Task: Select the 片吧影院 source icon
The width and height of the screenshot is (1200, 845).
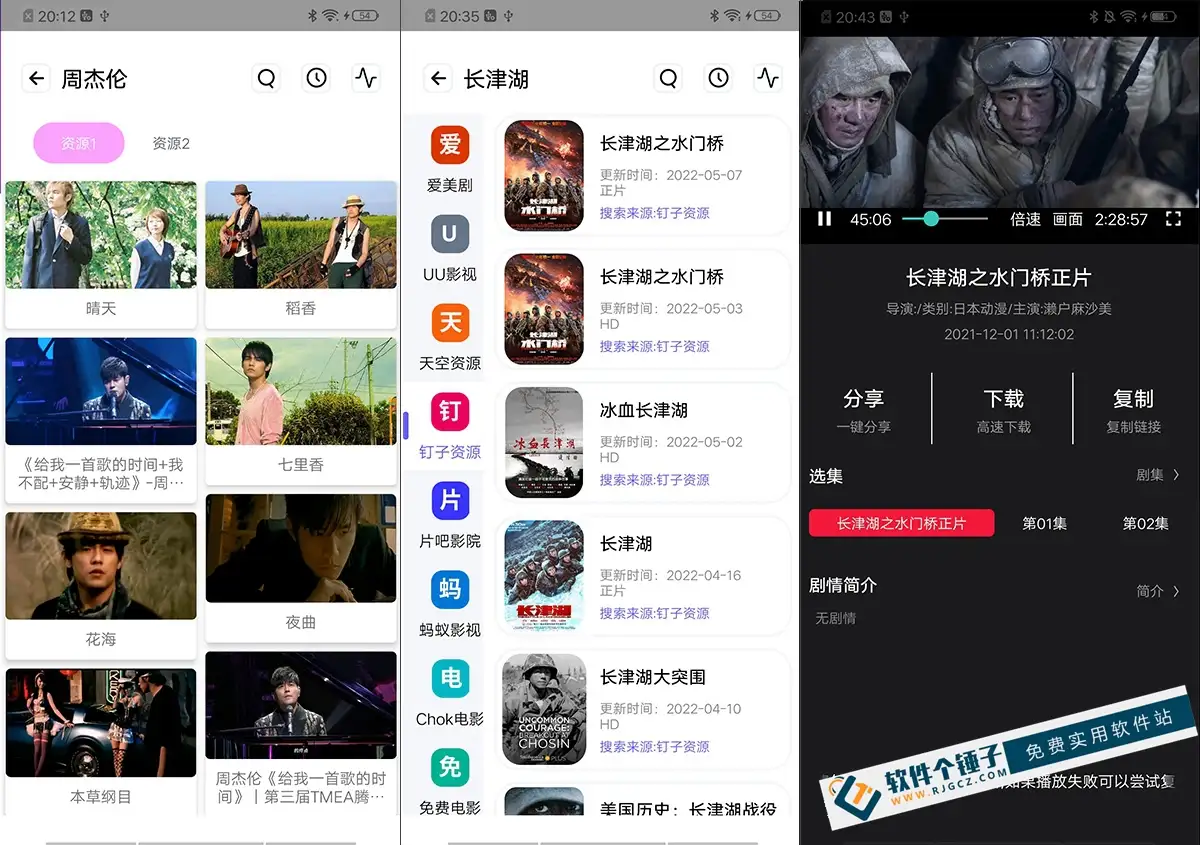Action: pyautogui.click(x=450, y=500)
